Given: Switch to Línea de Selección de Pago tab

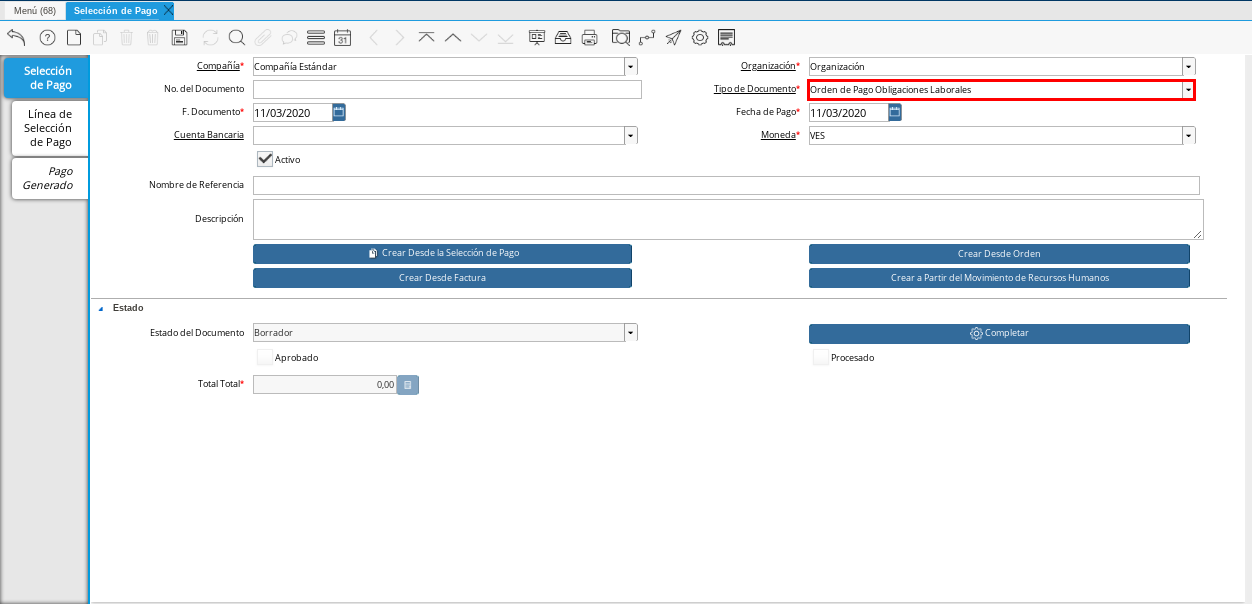Looking at the screenshot, I should tap(49, 128).
